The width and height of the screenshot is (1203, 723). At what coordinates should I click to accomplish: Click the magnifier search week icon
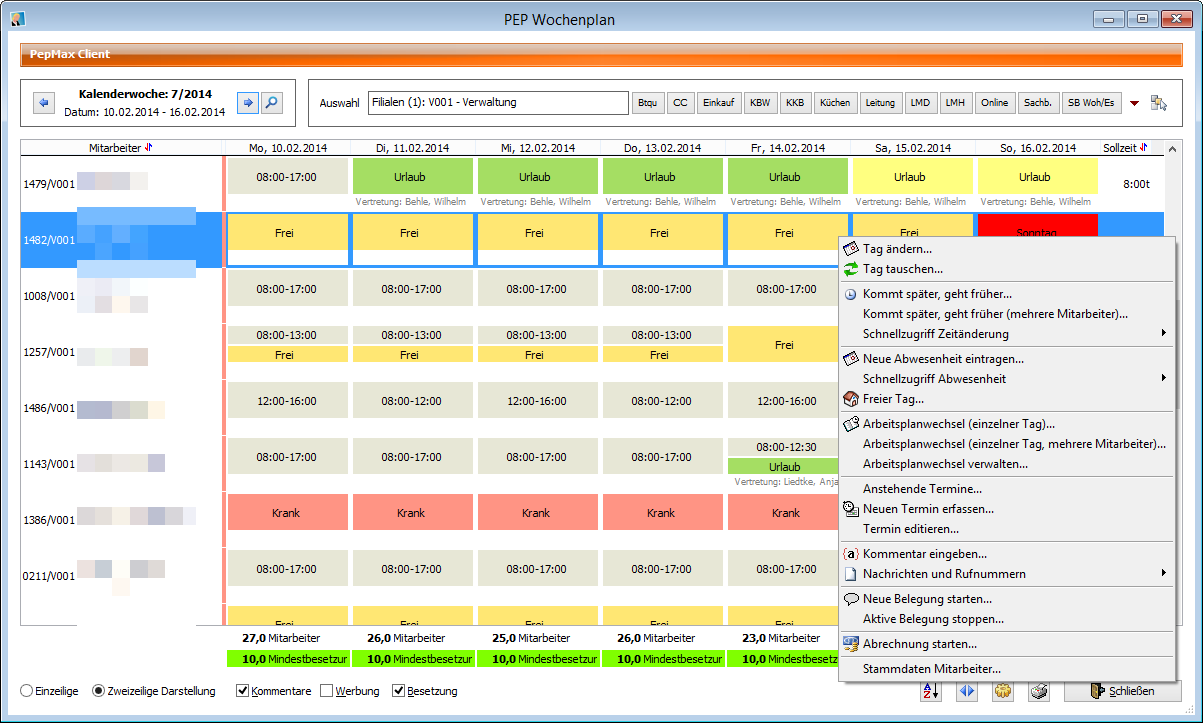pyautogui.click(x=271, y=103)
